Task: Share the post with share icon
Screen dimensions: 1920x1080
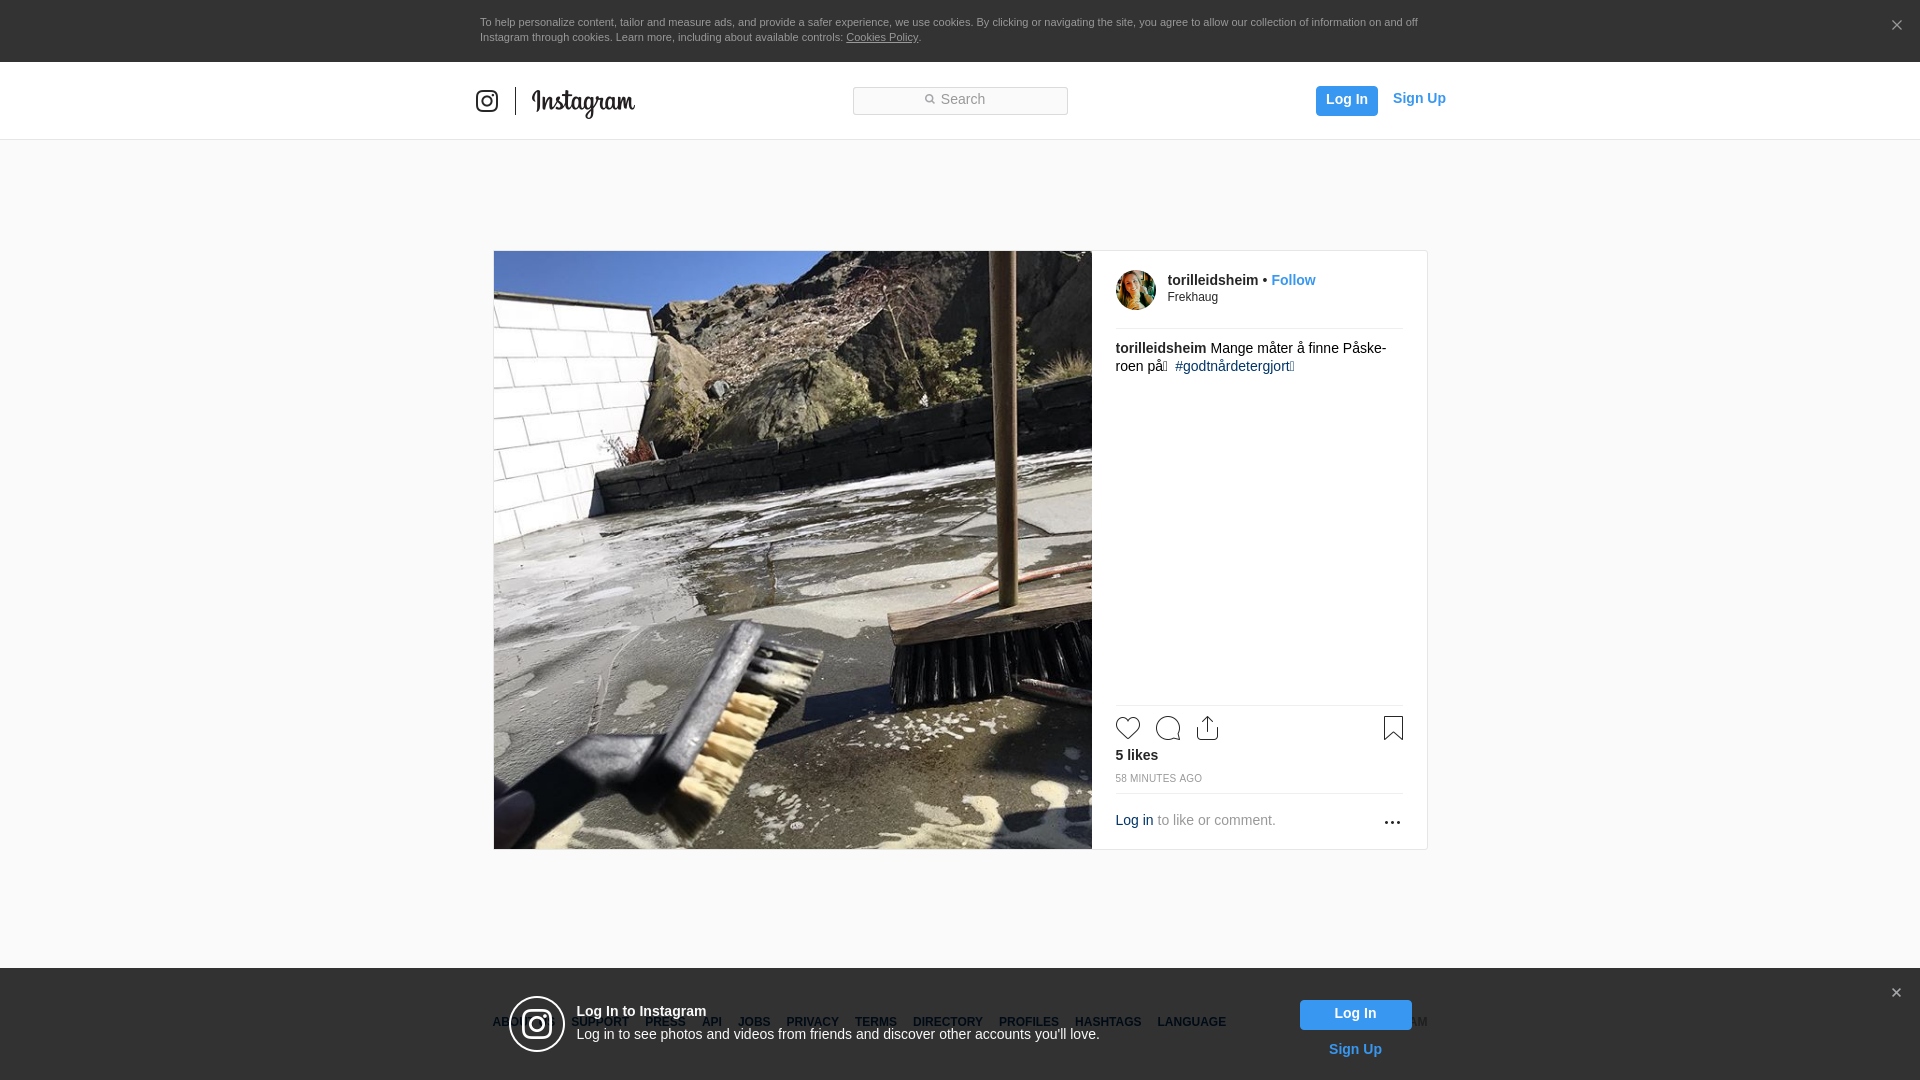Action: (x=1207, y=728)
